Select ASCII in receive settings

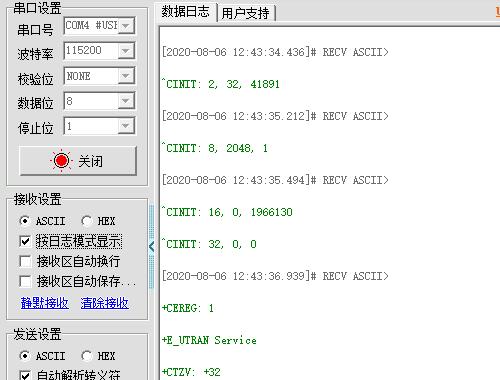pyautogui.click(x=24, y=221)
